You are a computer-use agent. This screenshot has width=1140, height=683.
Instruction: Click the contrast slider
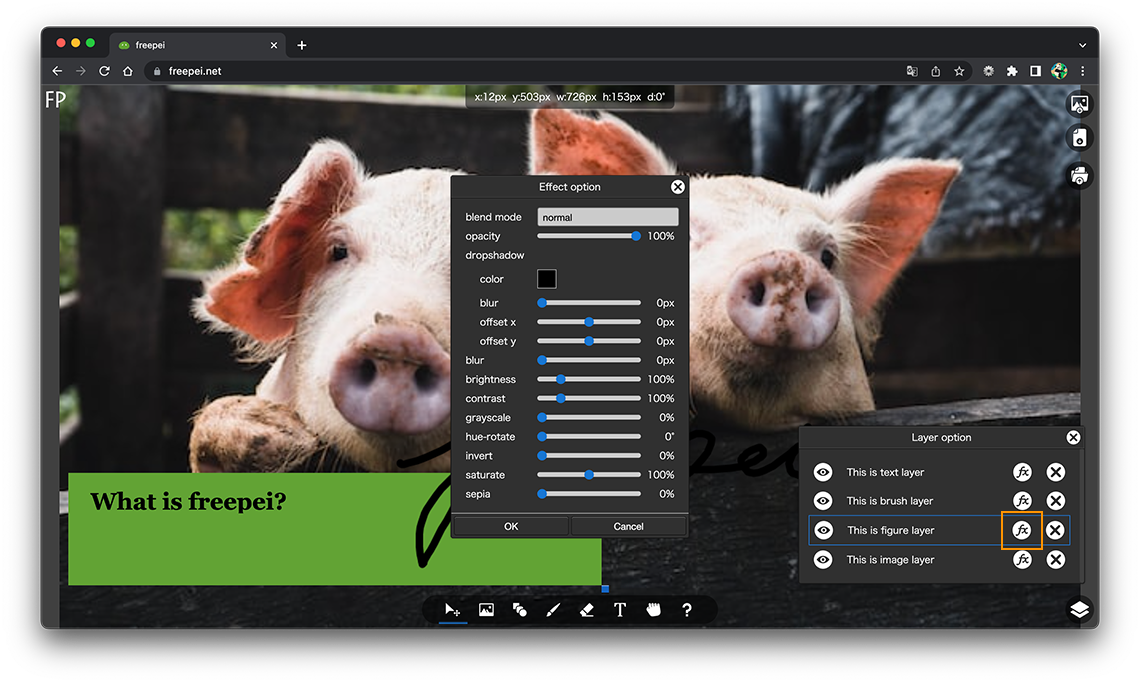pos(589,399)
